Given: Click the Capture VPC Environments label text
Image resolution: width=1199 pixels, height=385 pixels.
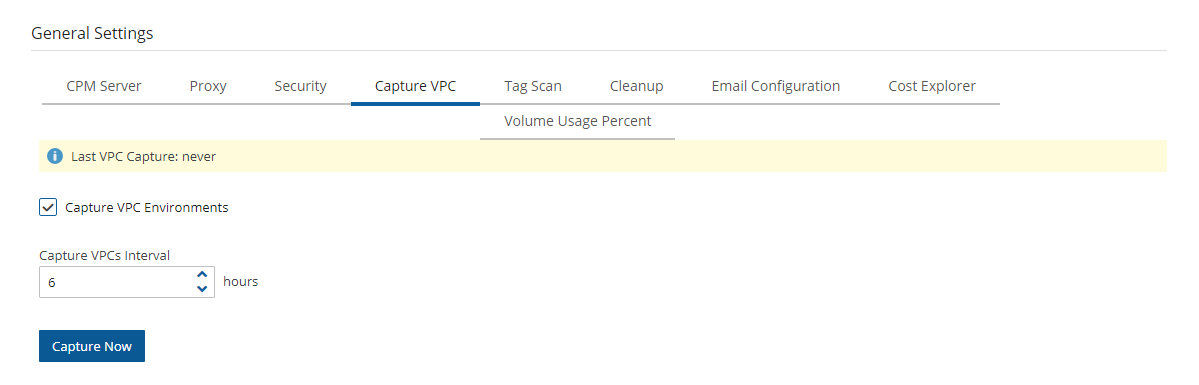Looking at the screenshot, I should click(147, 207).
